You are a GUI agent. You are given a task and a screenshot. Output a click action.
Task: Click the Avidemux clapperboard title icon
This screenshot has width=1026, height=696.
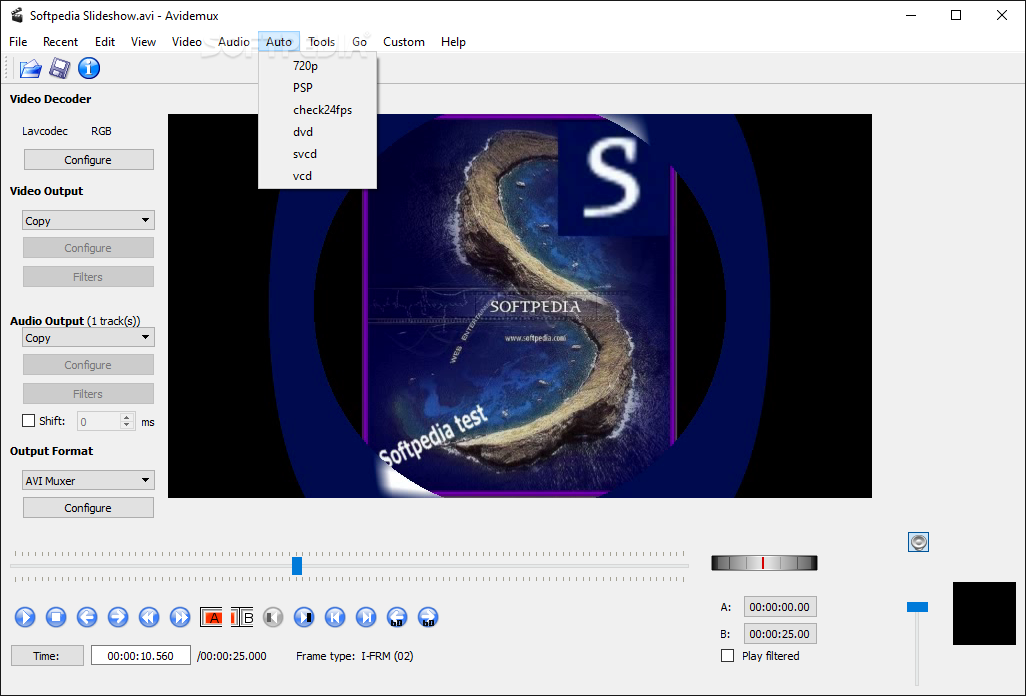tap(16, 15)
